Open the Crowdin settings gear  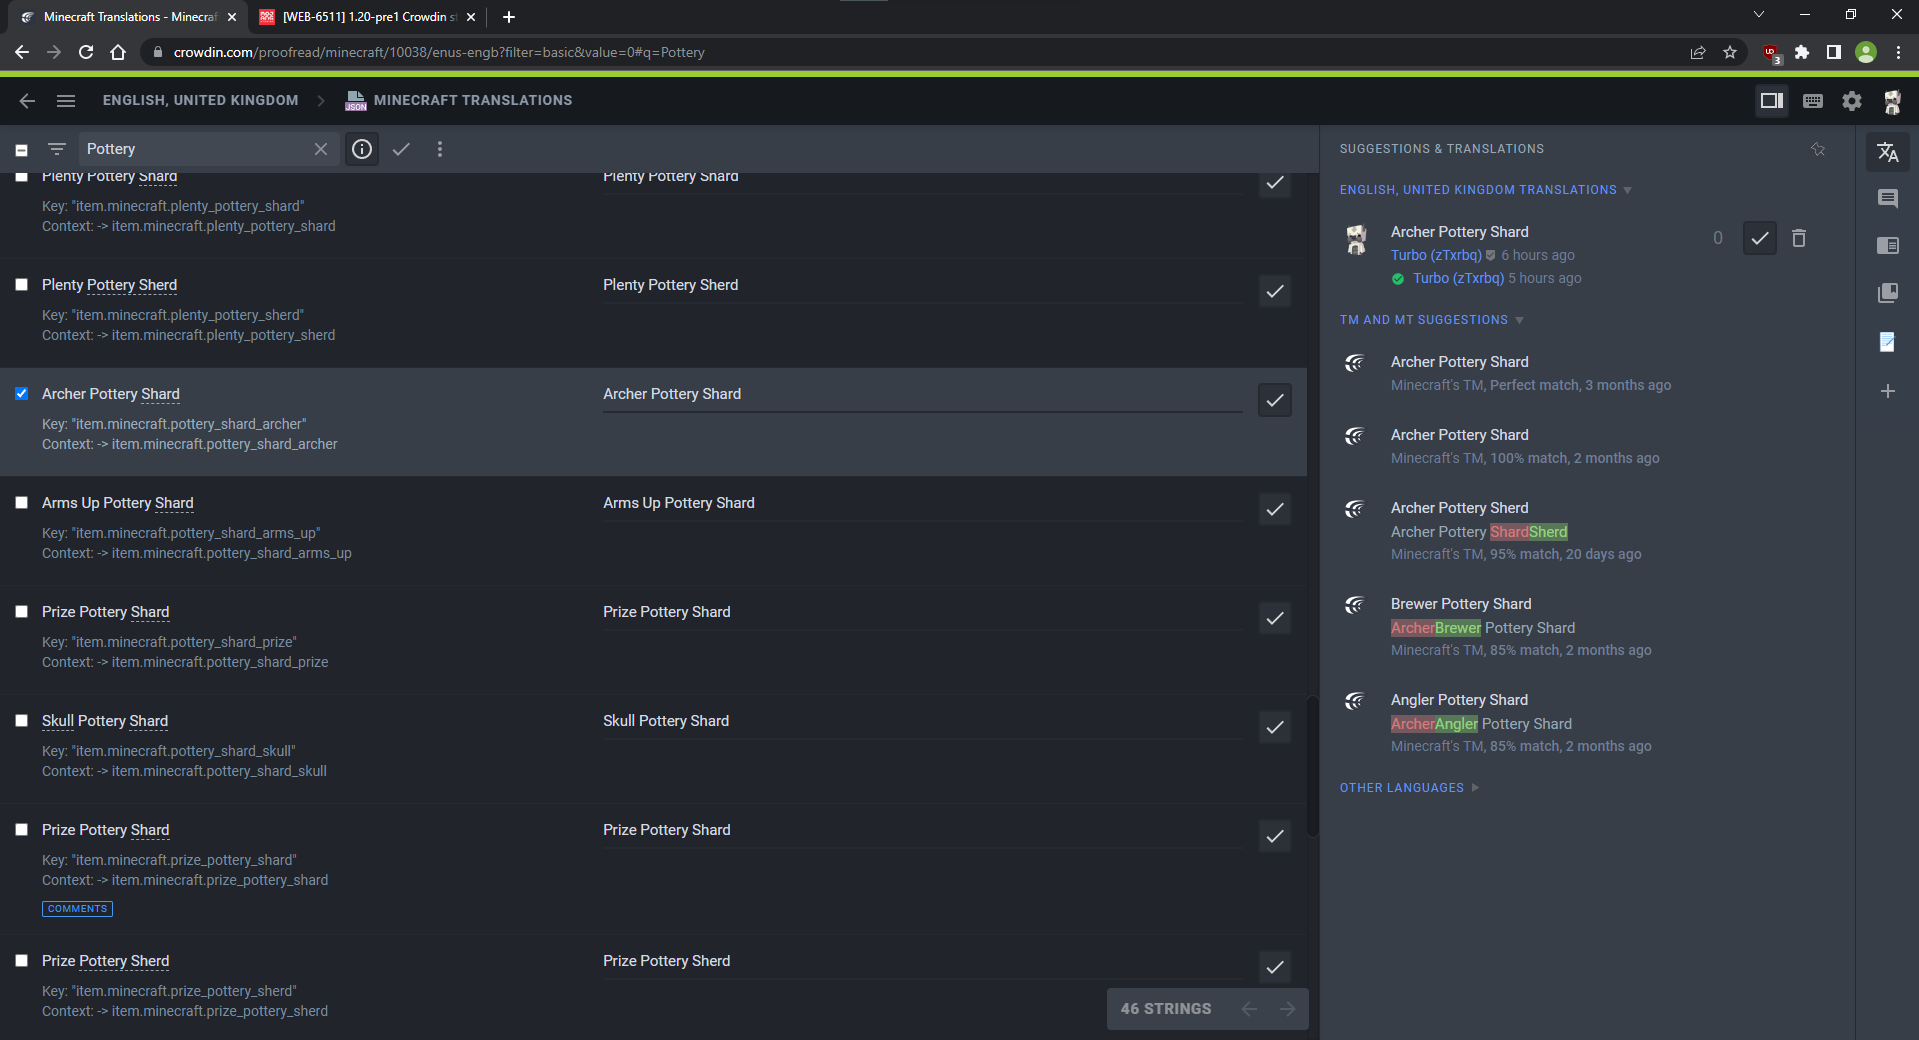click(1852, 101)
